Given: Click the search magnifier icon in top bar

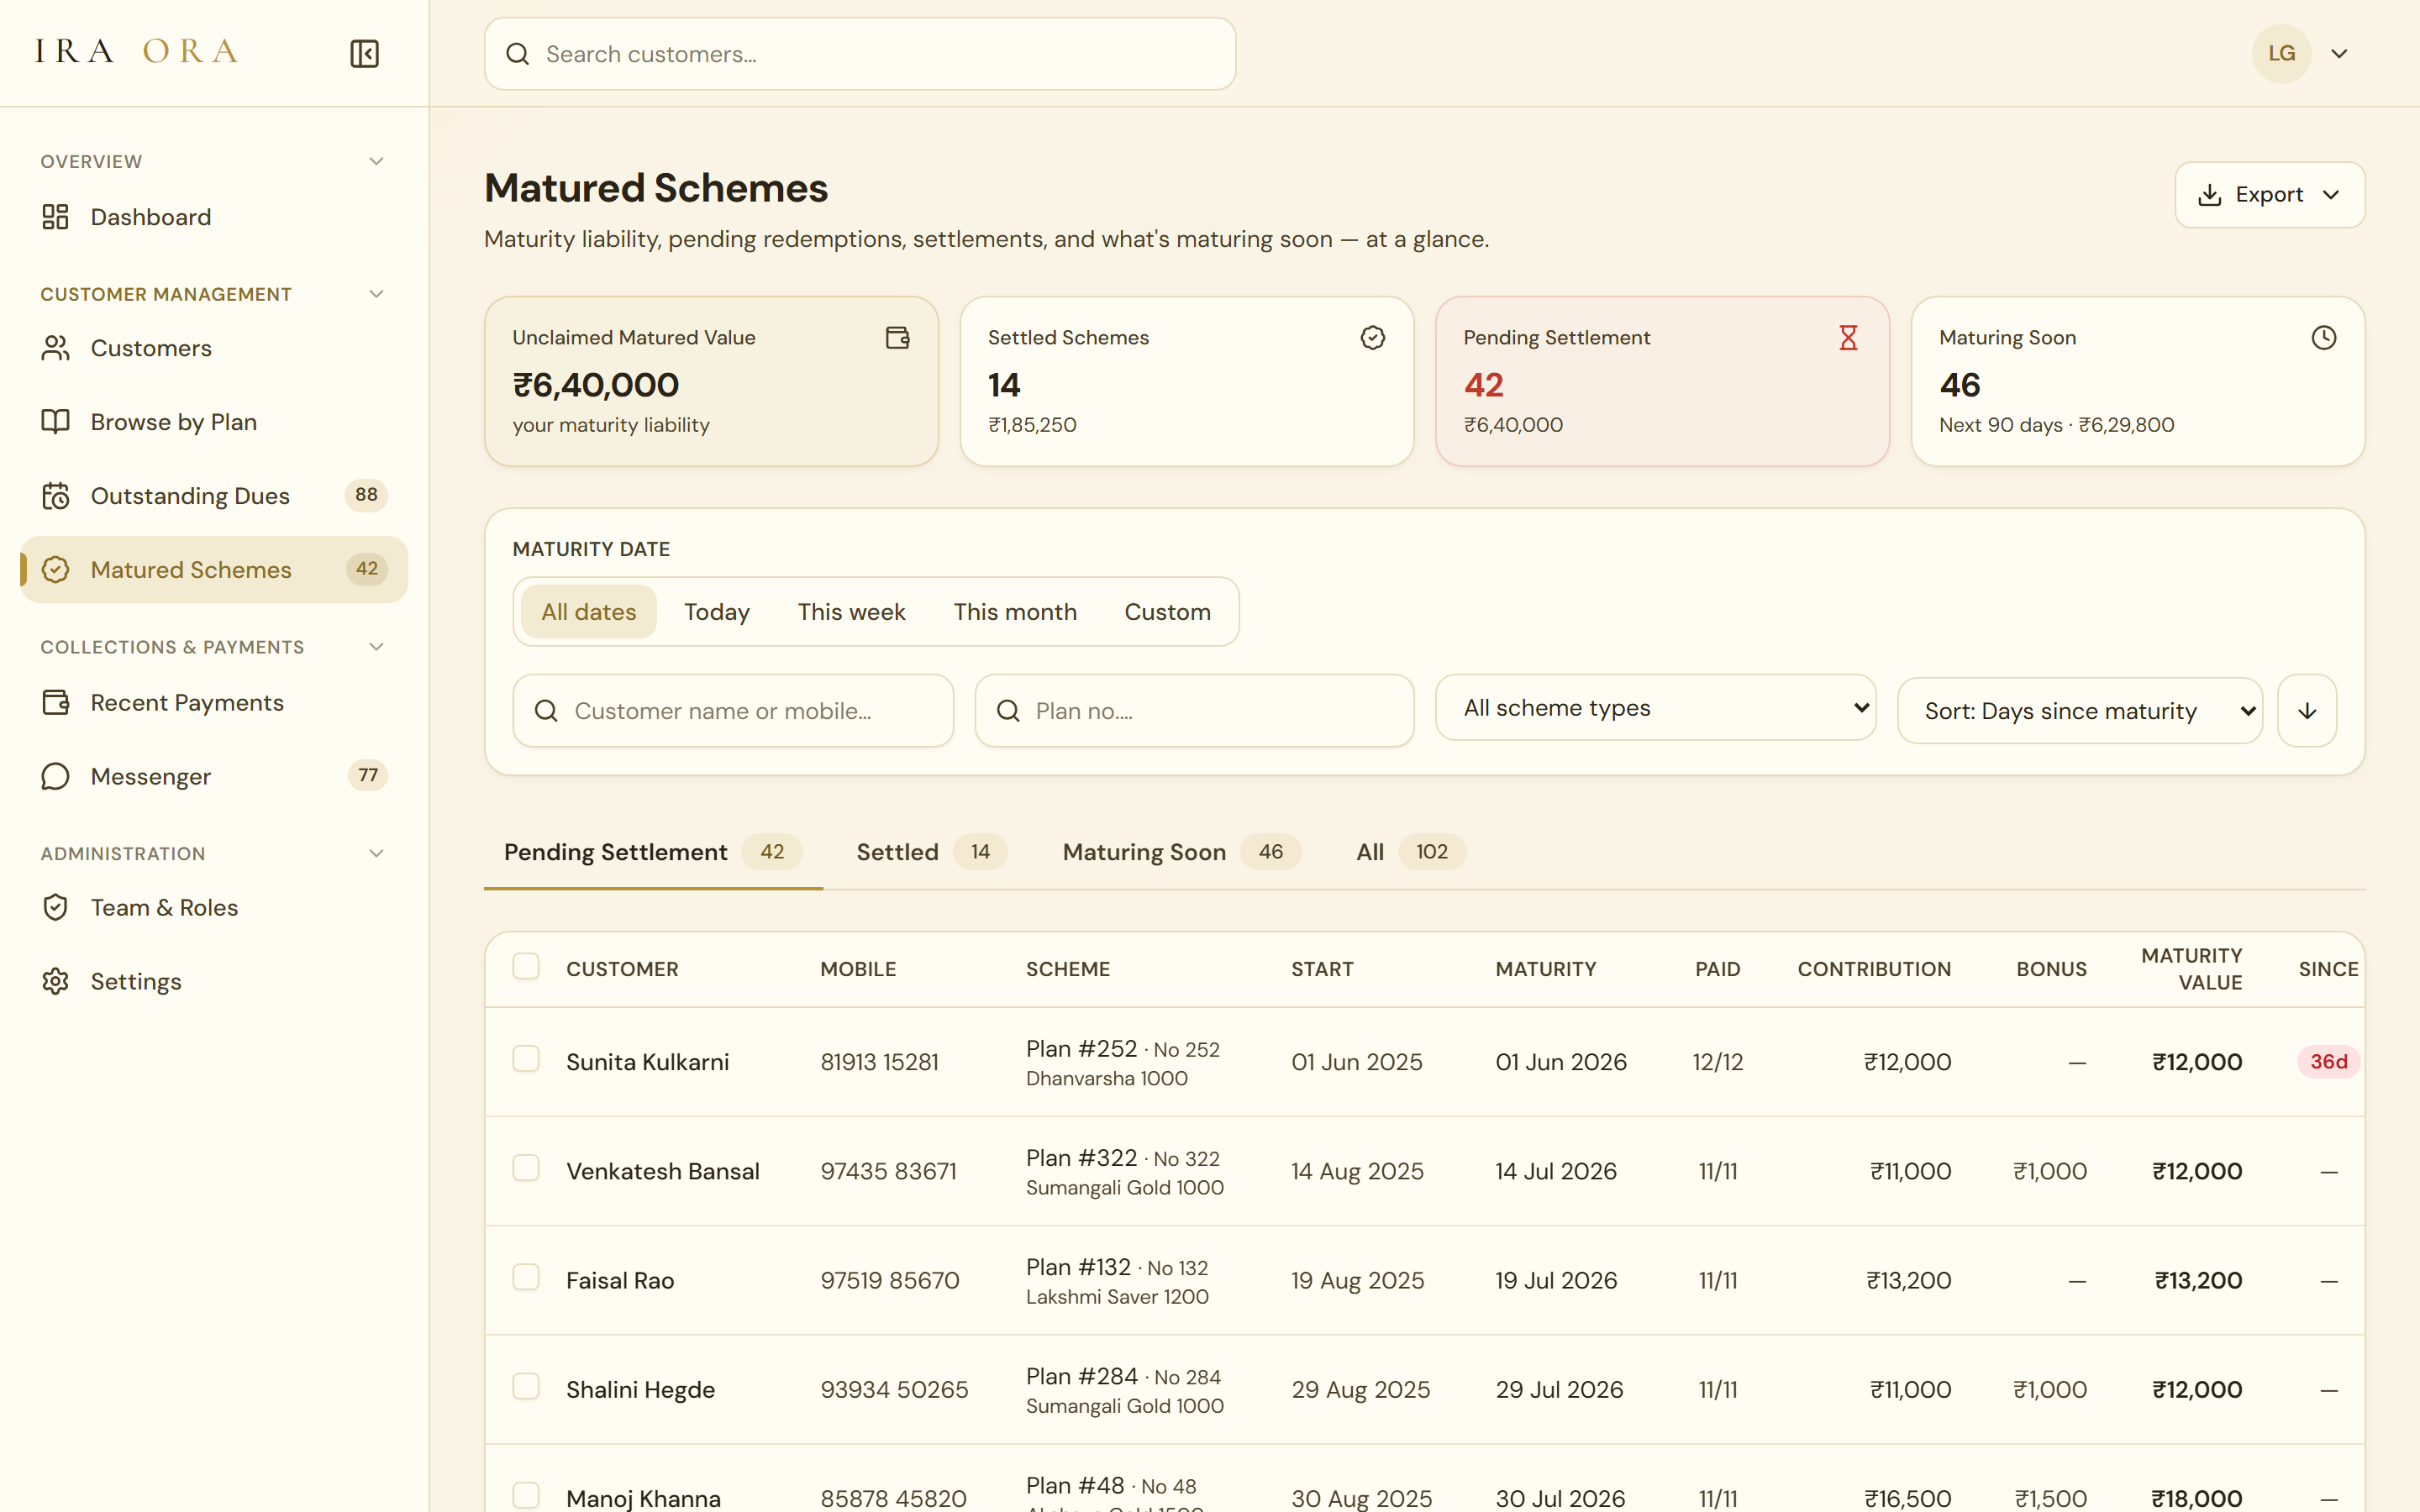Looking at the screenshot, I should pos(517,54).
